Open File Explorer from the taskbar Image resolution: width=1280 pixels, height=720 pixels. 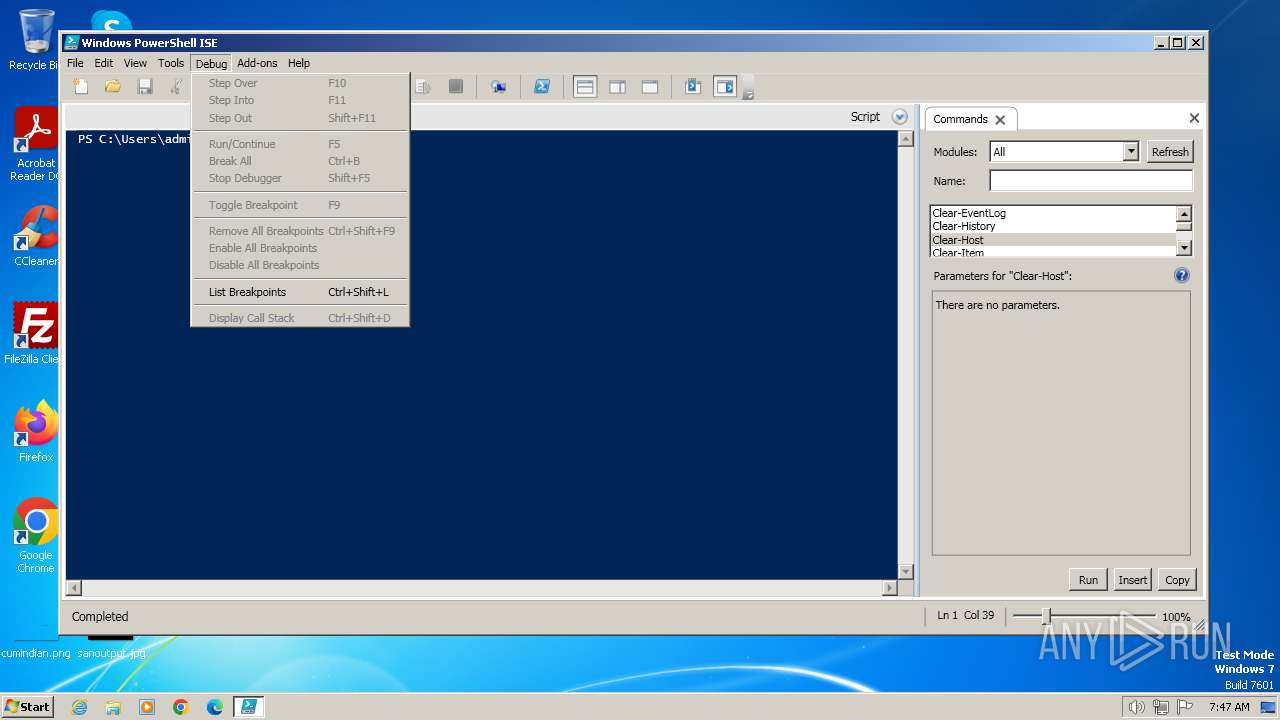[113, 707]
